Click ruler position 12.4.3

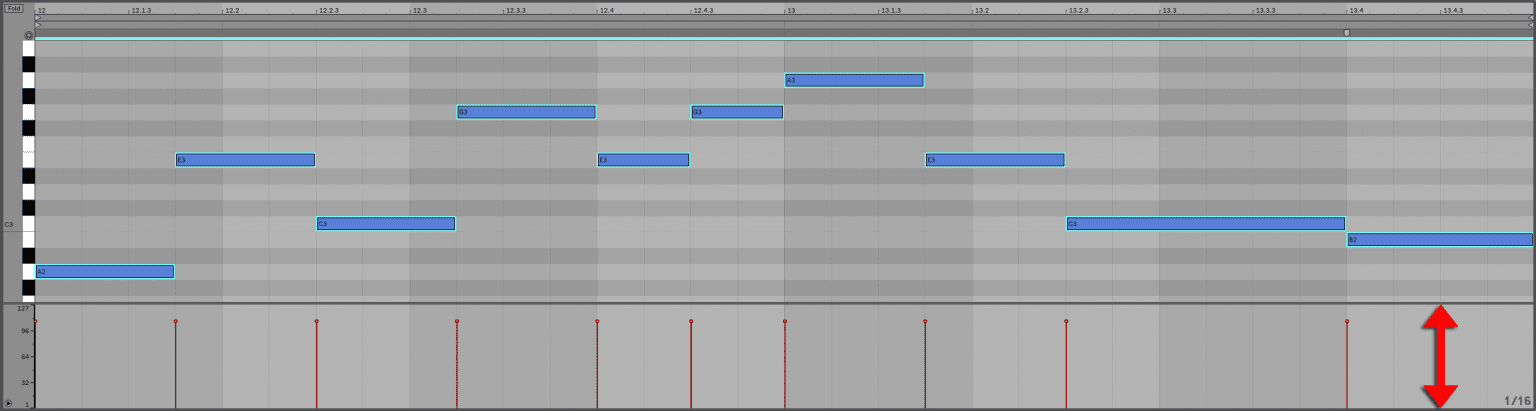point(703,10)
